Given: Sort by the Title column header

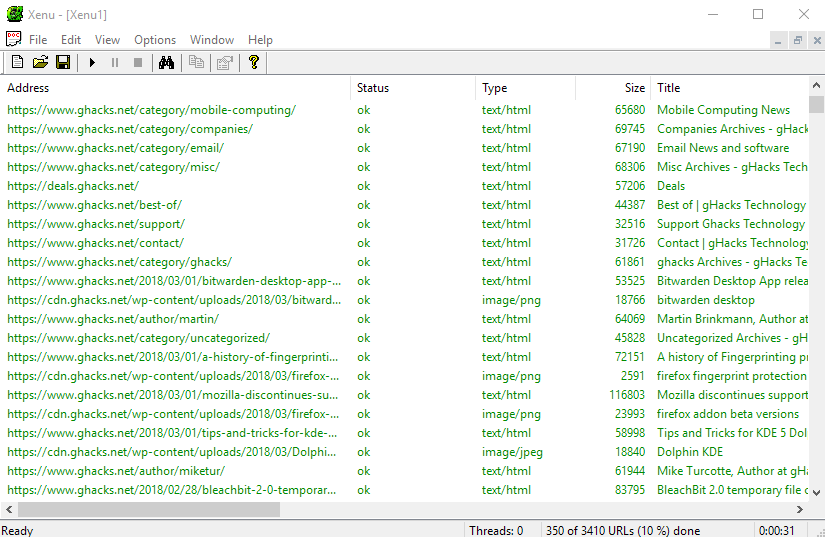Looking at the screenshot, I should pos(729,88).
